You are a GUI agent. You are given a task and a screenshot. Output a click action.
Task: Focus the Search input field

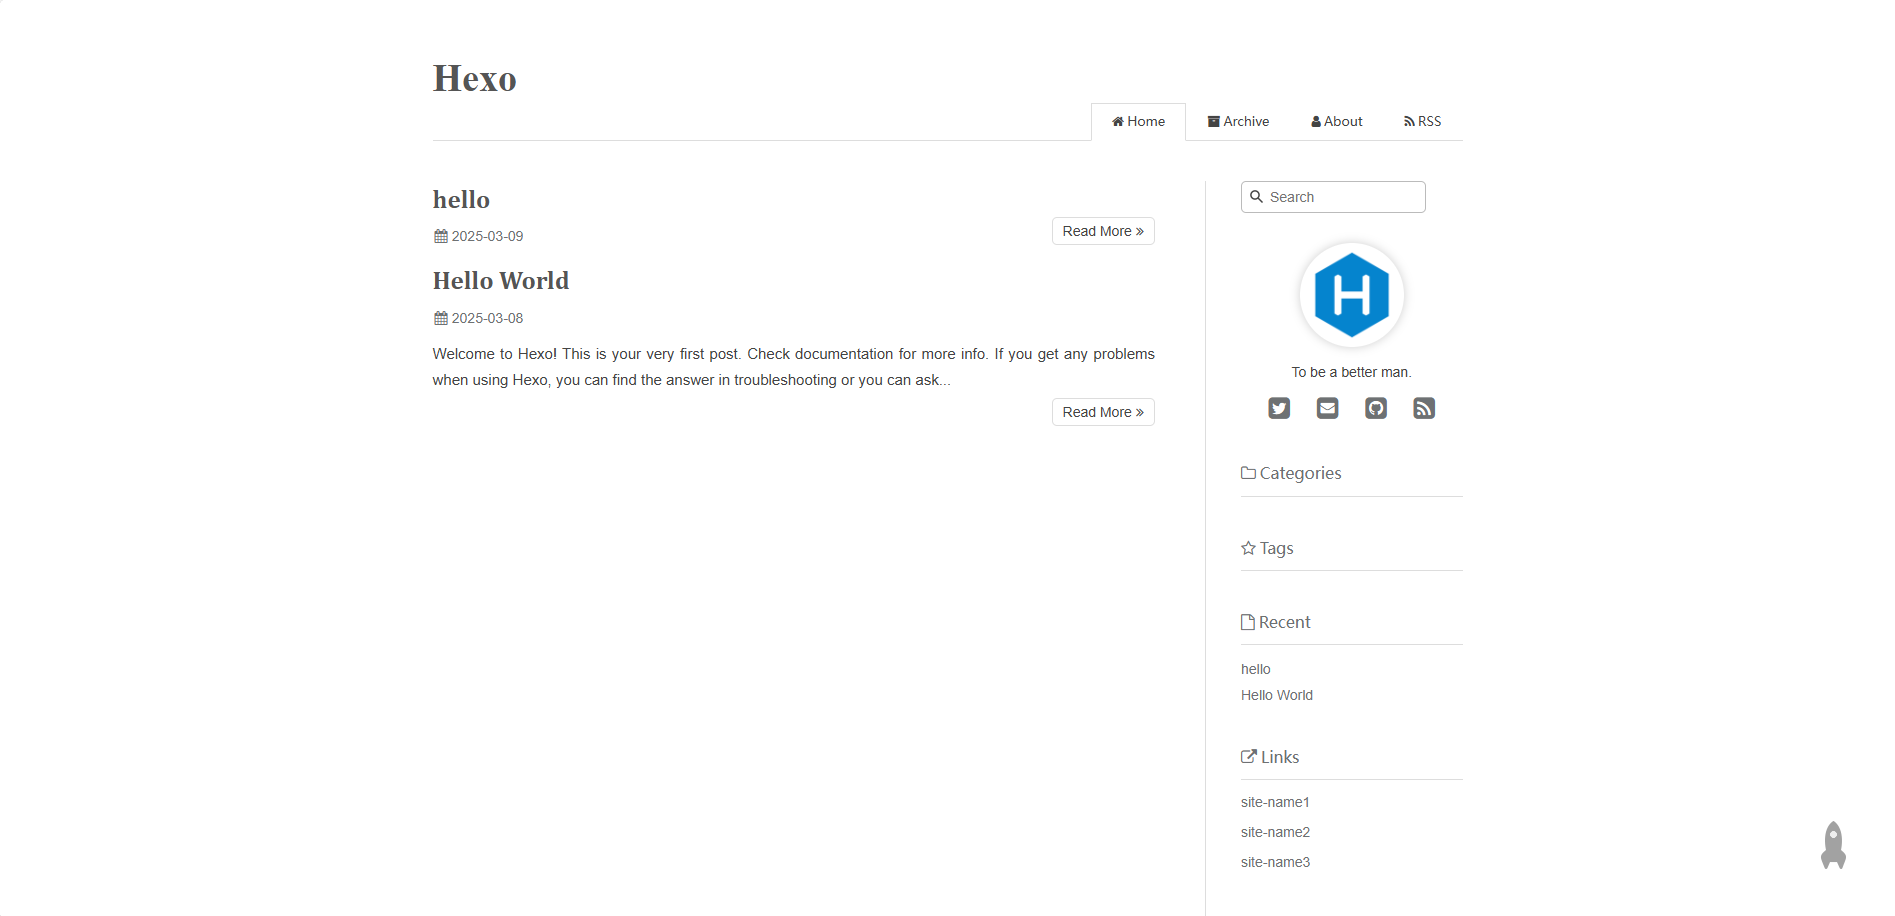1333,197
